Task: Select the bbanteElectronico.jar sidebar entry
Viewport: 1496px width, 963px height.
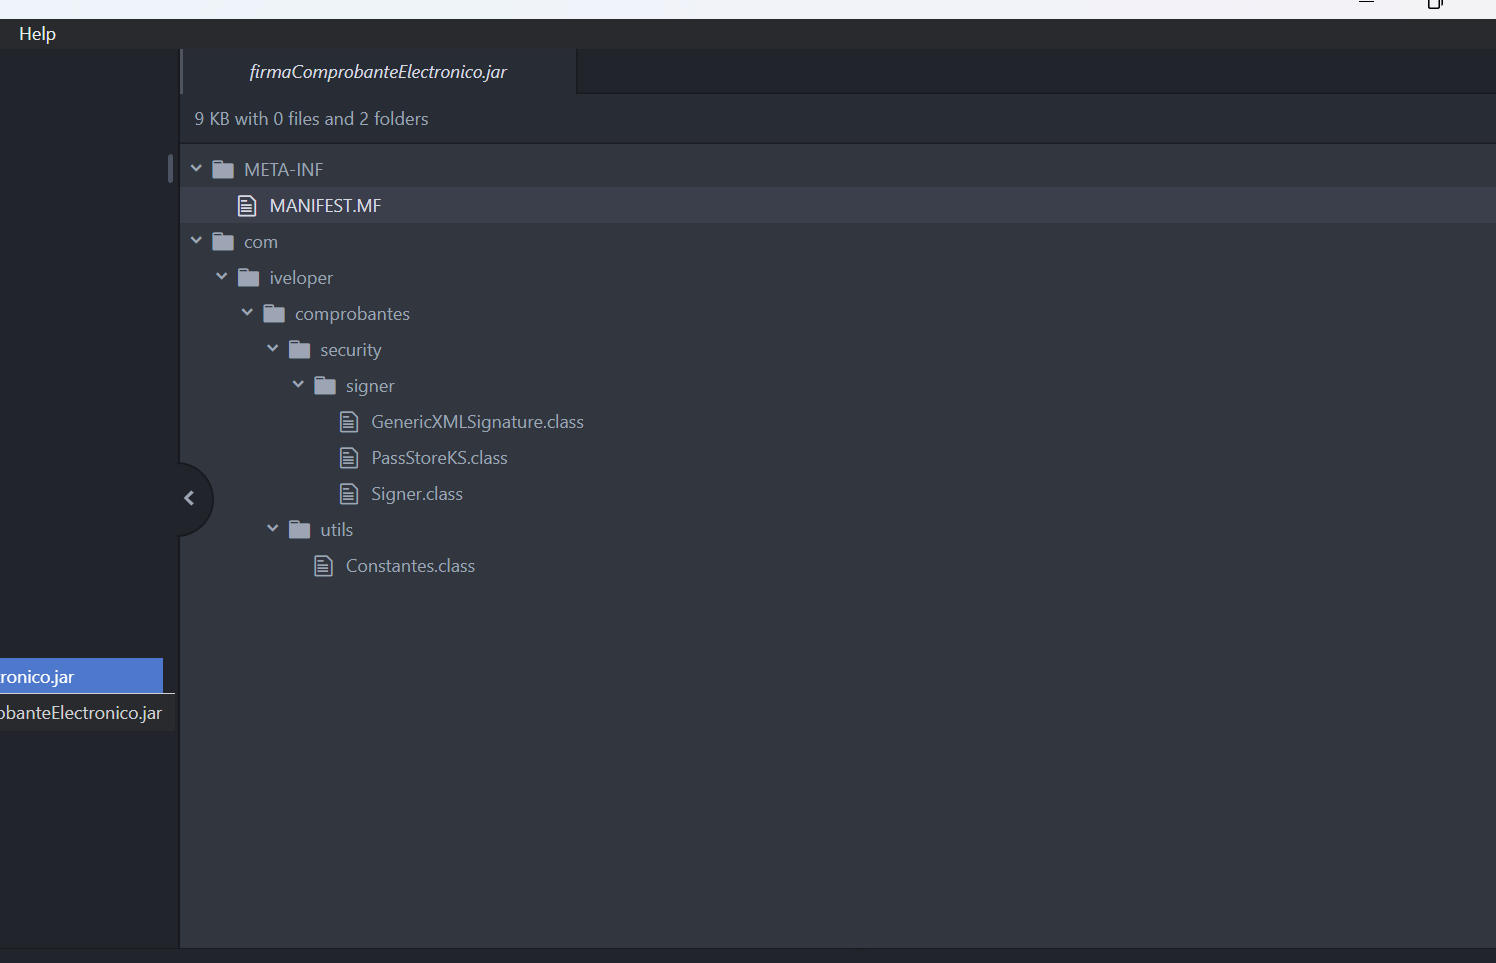Action: click(87, 713)
